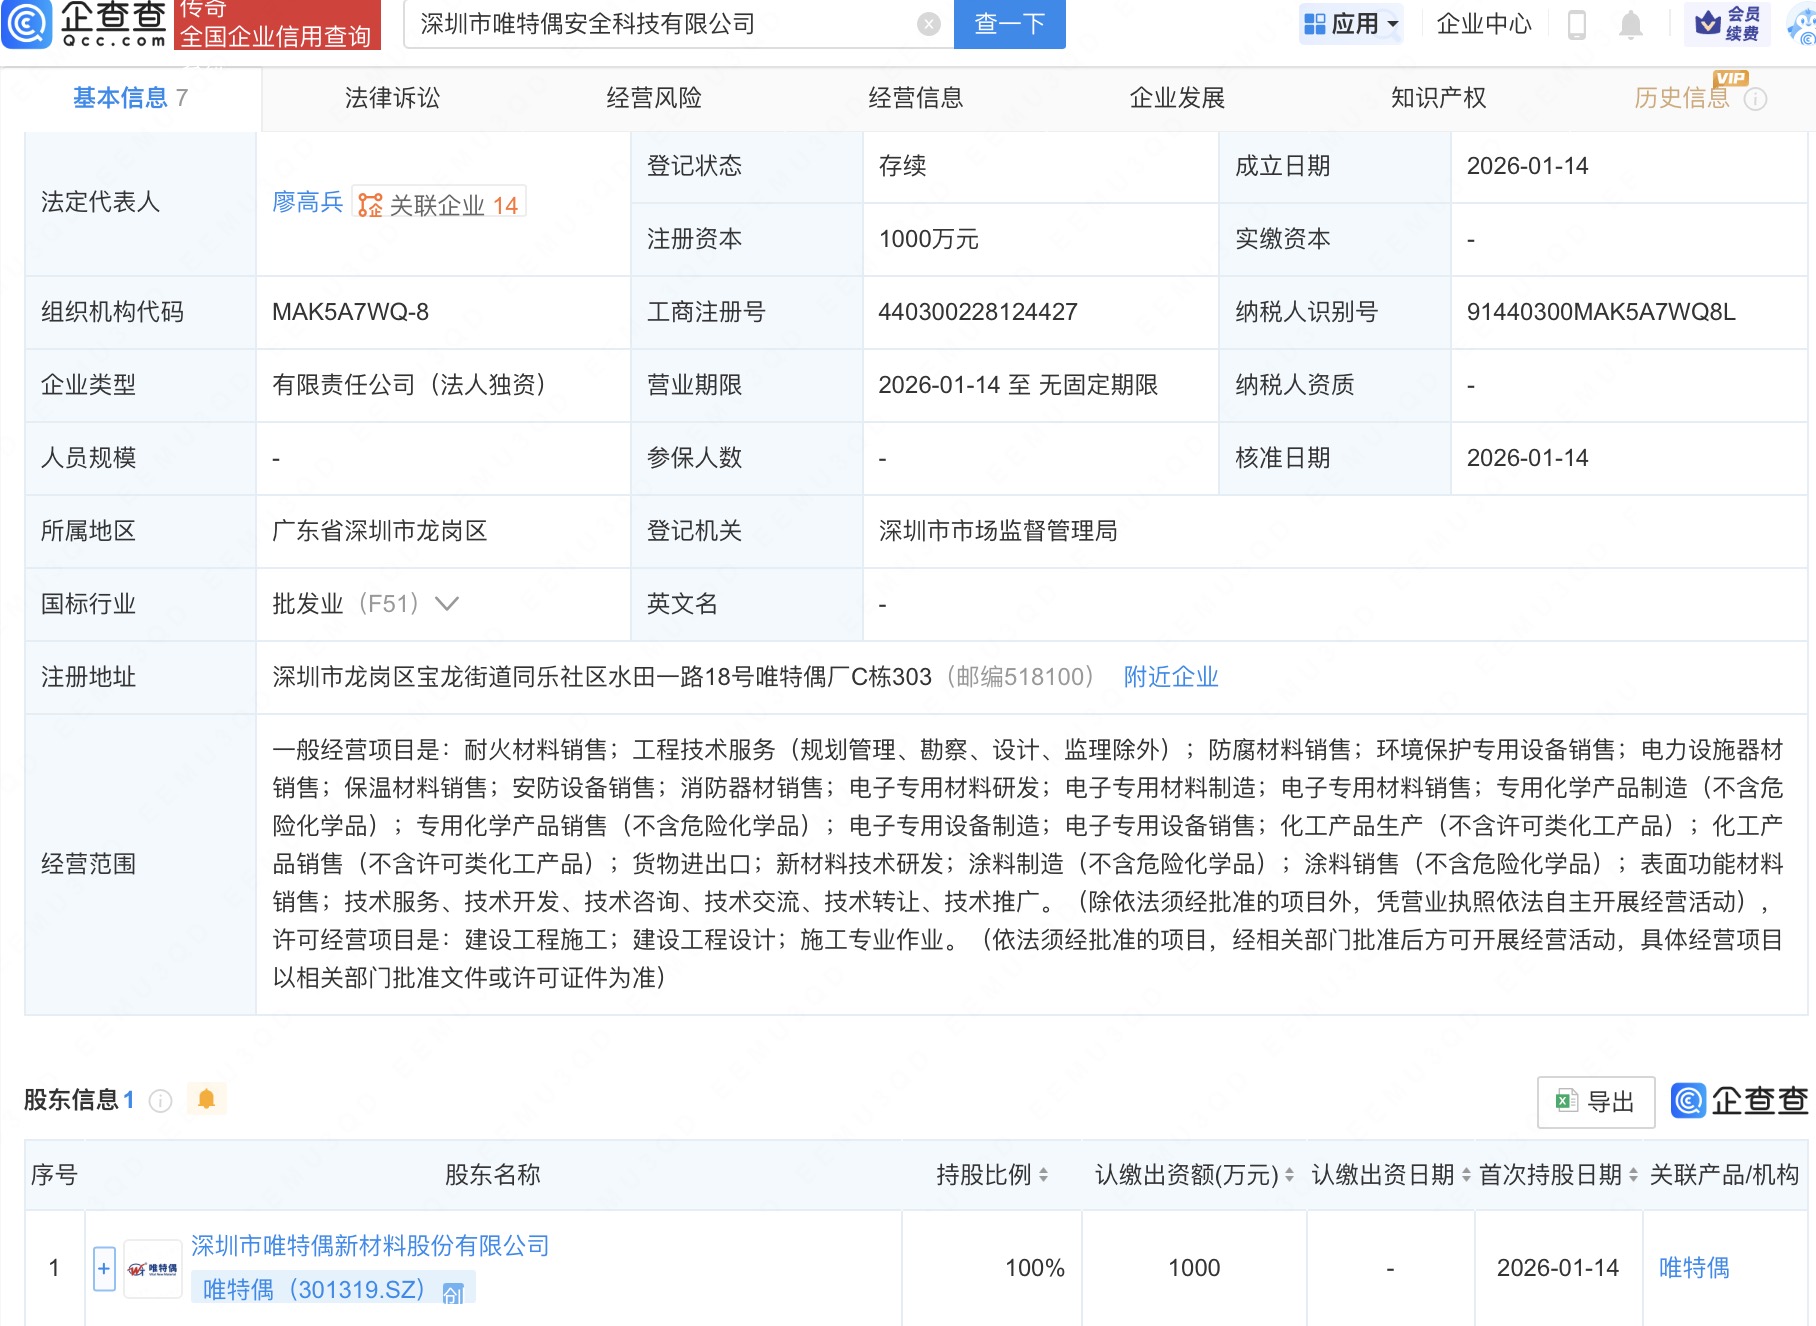The width and height of the screenshot is (1816, 1326).
Task: Expand the 批发业（F51）industry dropdown
Action: (x=447, y=604)
